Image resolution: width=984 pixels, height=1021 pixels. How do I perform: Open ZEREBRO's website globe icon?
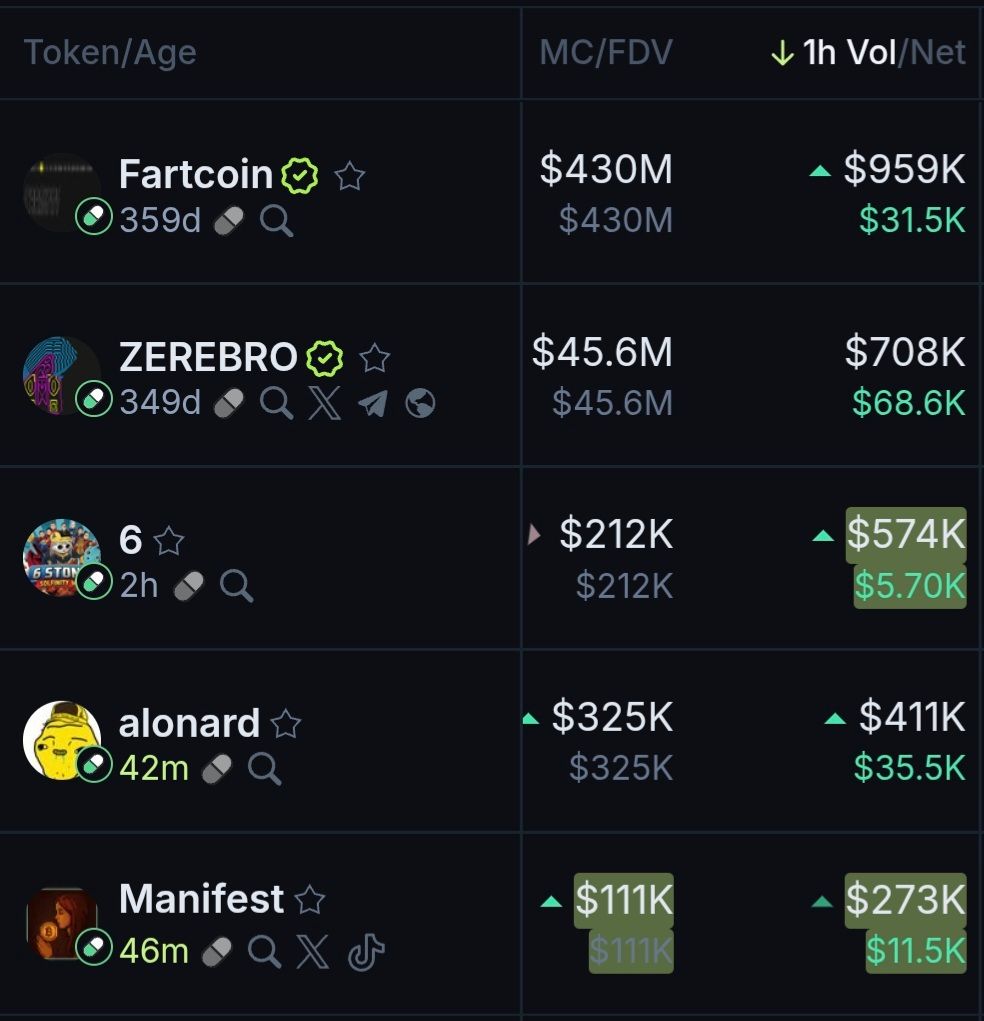420,403
